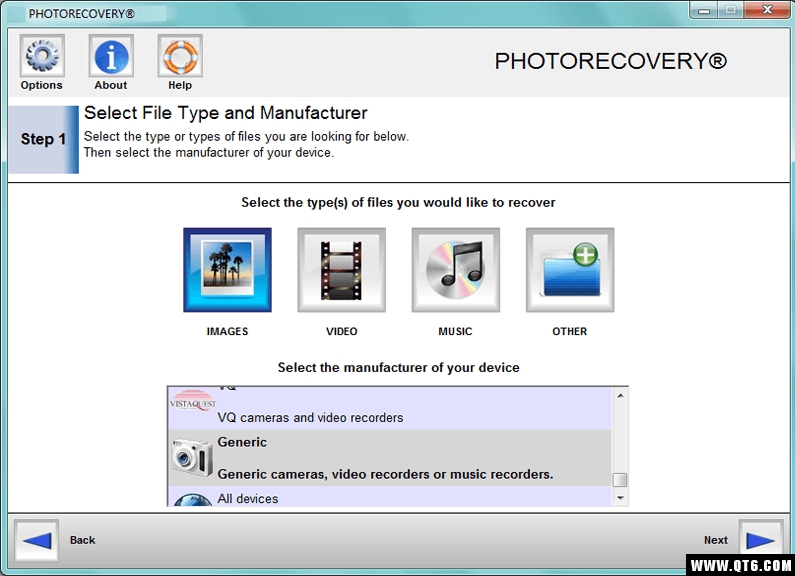The height and width of the screenshot is (576, 795).
Task: Click the IMAGES caption
Action: [227, 331]
